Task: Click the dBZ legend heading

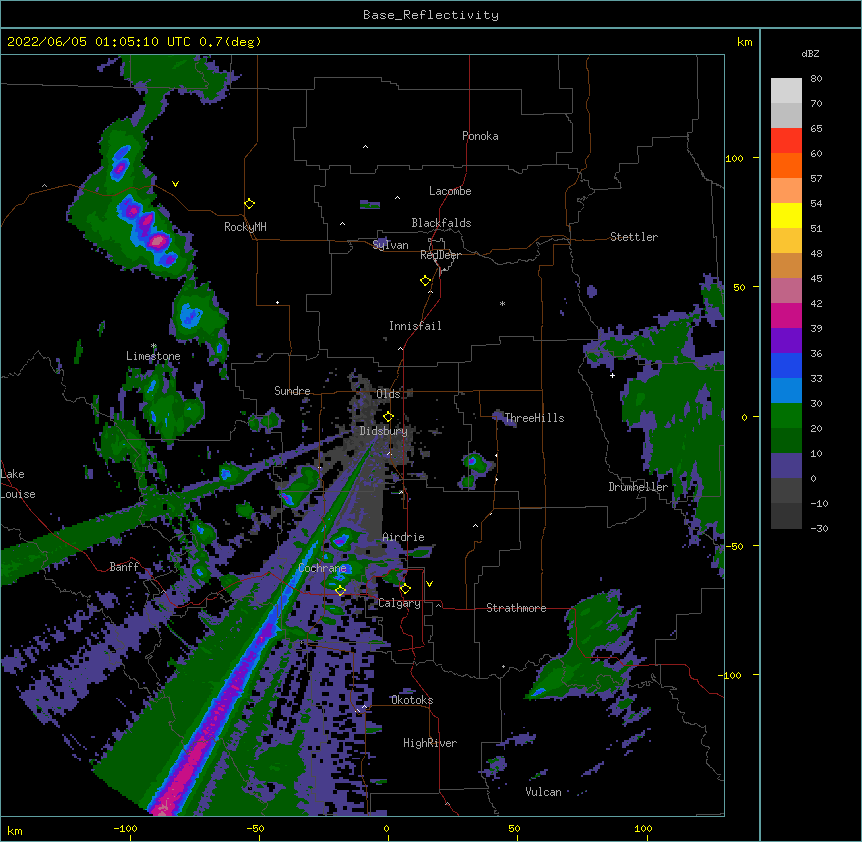Action: click(x=810, y=53)
